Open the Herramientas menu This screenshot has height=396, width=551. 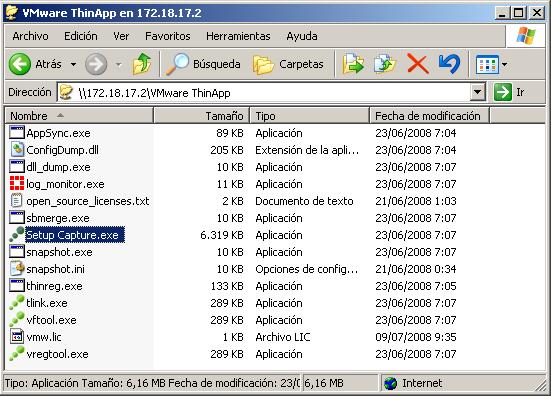click(x=238, y=36)
